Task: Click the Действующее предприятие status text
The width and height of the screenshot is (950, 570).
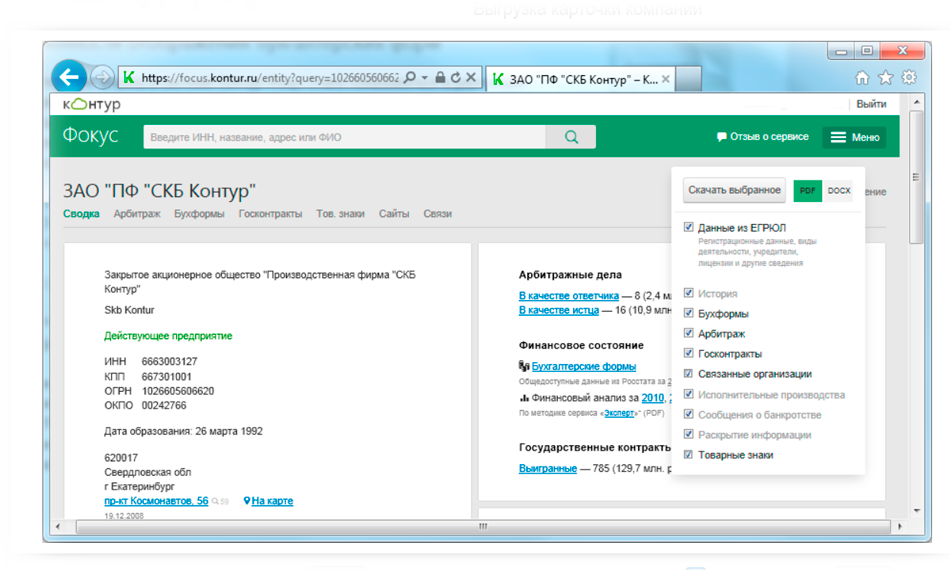Action: pos(168,336)
